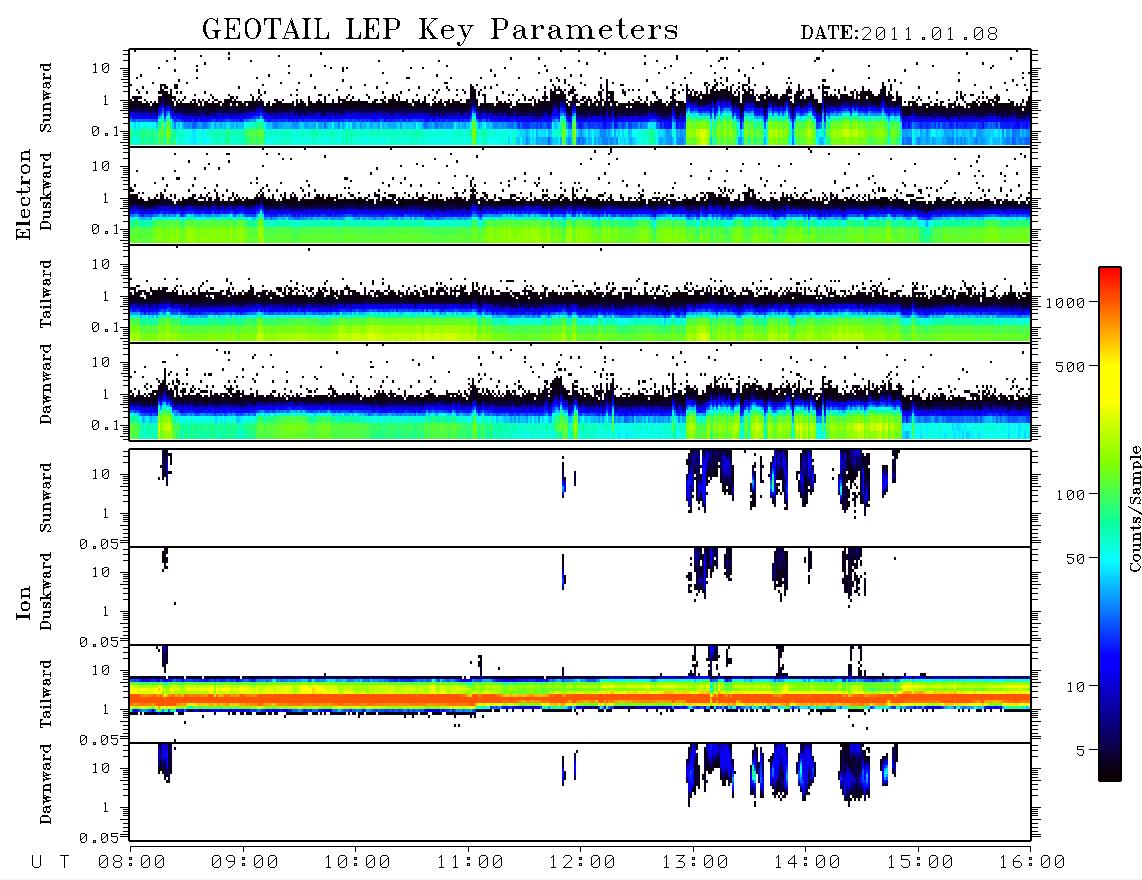Click the Electron Tailward spectrogram panel
This screenshot has height=880, width=1142.
tap(580, 294)
